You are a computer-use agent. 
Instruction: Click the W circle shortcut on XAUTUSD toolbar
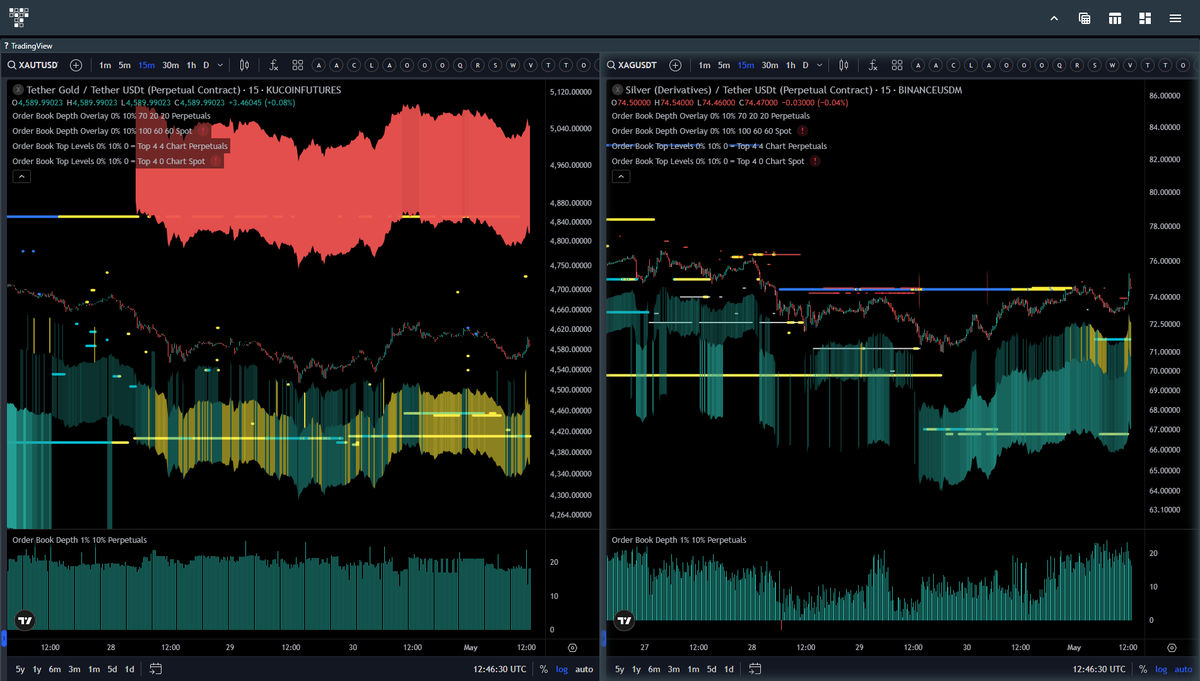pos(513,65)
